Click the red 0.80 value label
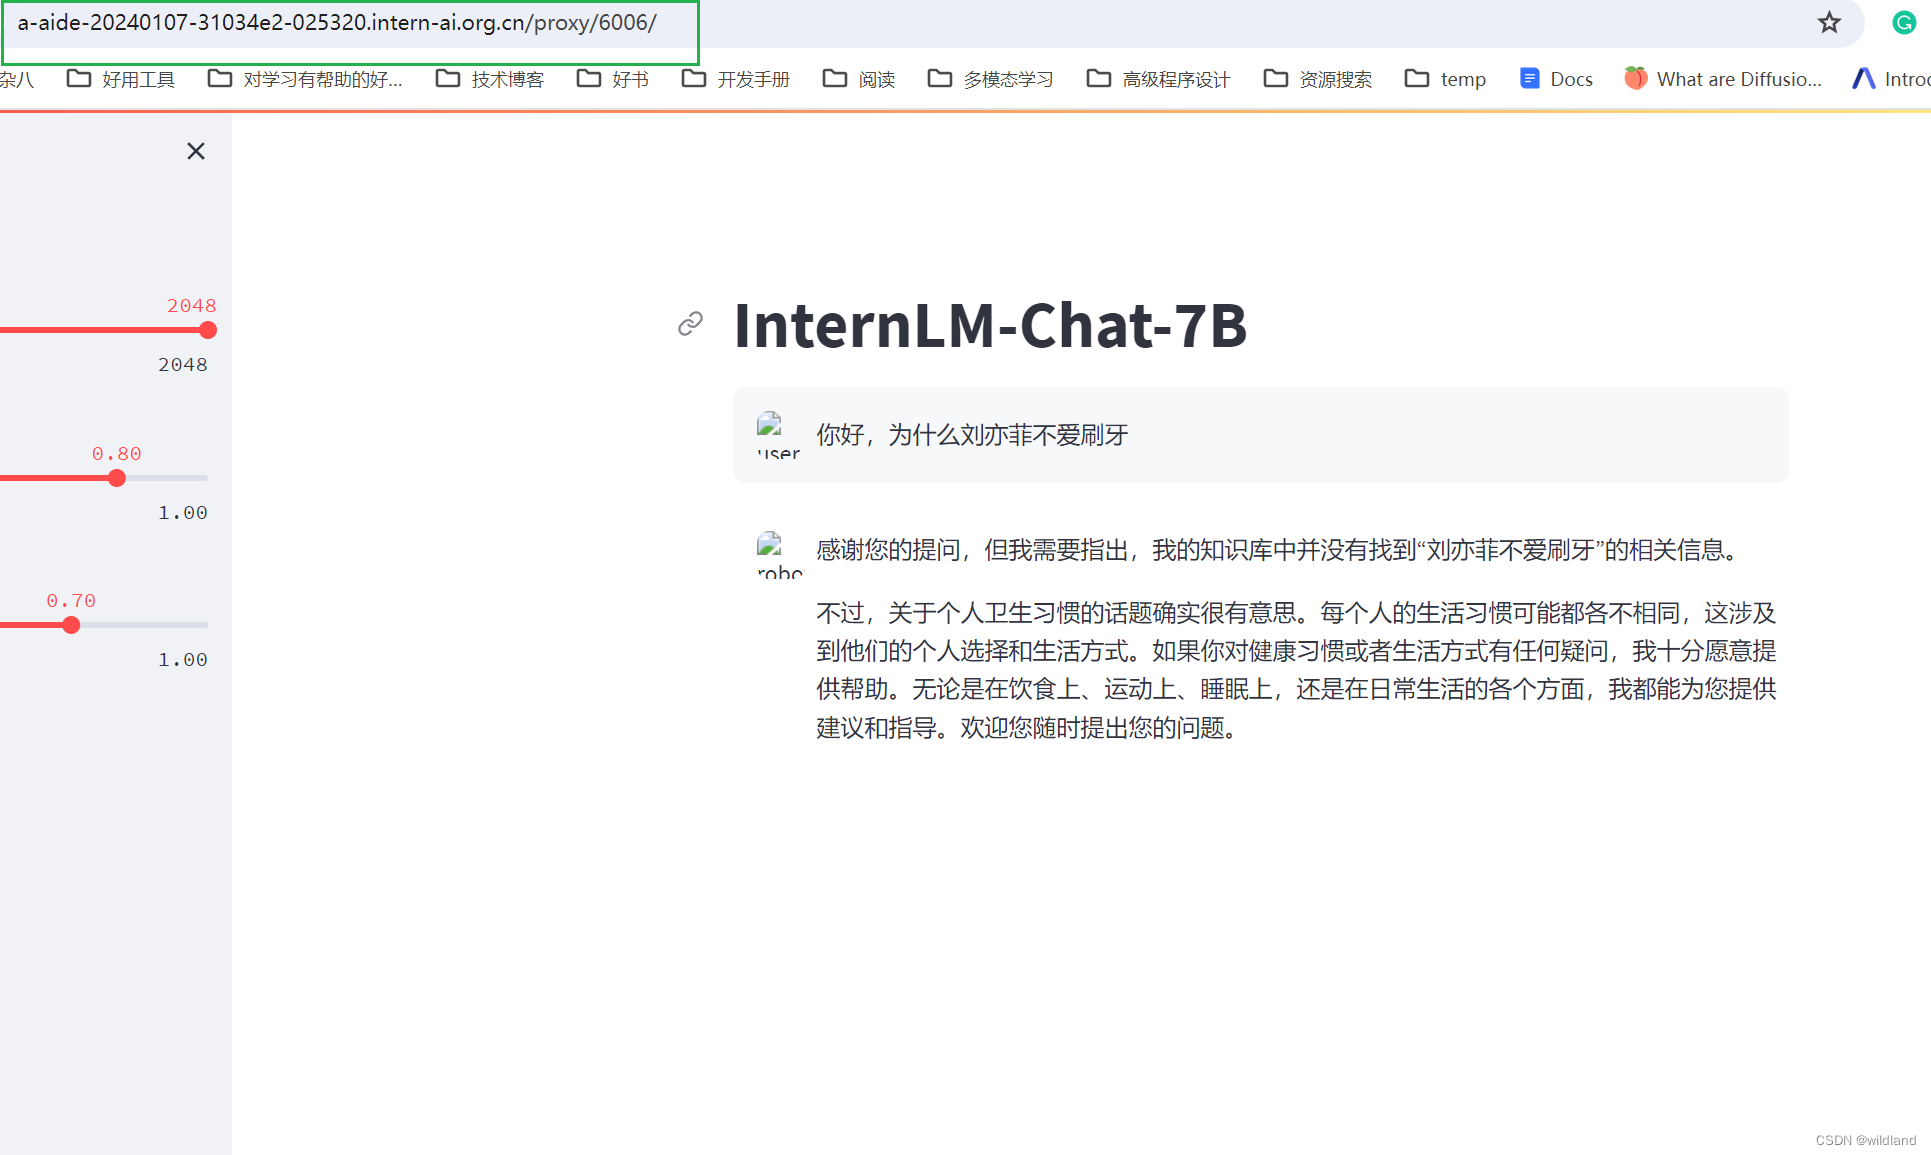The image size is (1931, 1155). (x=117, y=454)
